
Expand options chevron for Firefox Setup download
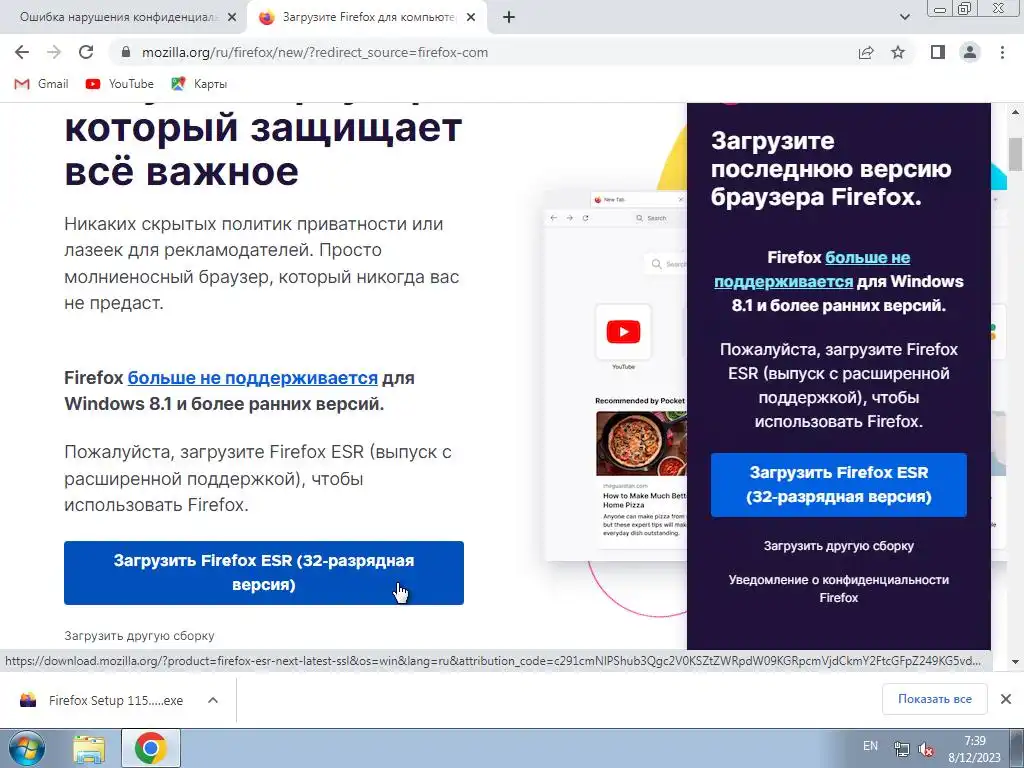pyautogui.click(x=213, y=700)
